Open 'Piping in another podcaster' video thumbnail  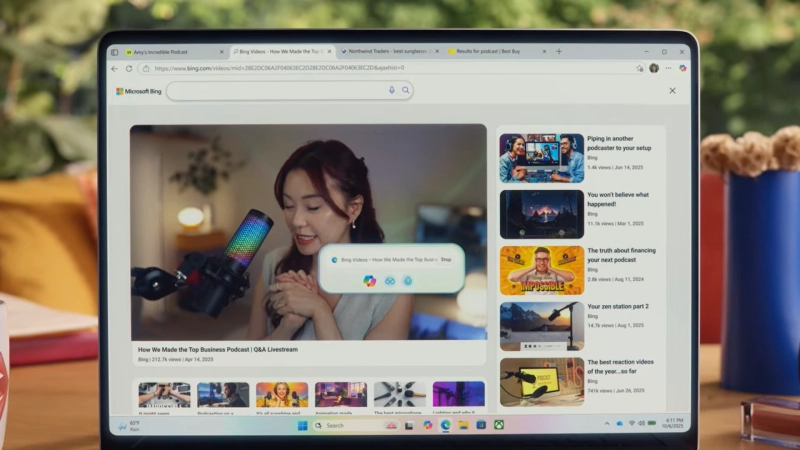click(541, 158)
